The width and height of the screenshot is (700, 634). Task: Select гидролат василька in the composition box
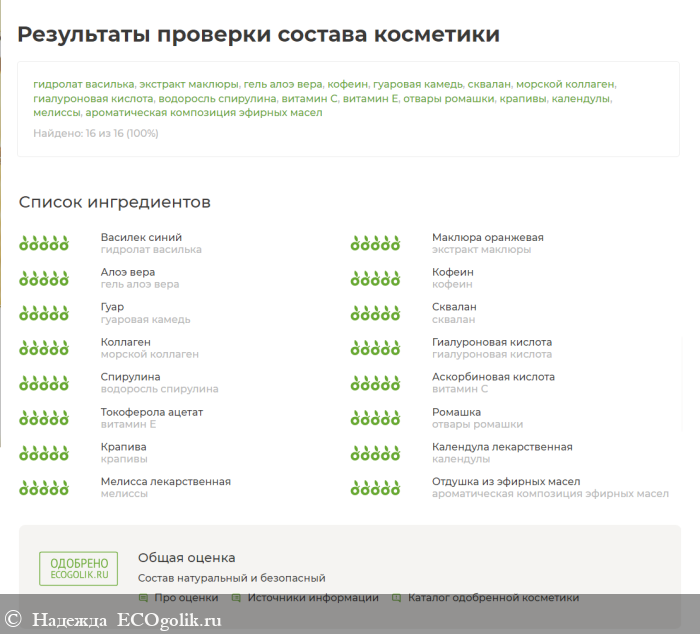click(x=84, y=85)
